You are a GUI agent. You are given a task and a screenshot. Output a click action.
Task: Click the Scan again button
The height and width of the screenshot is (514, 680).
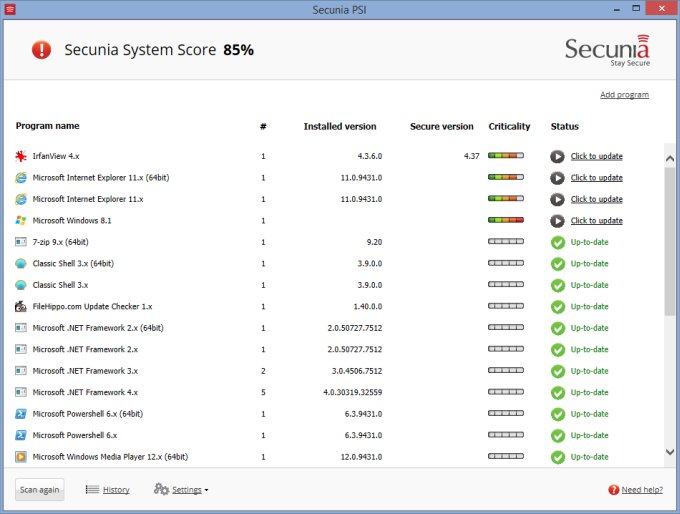coord(40,490)
